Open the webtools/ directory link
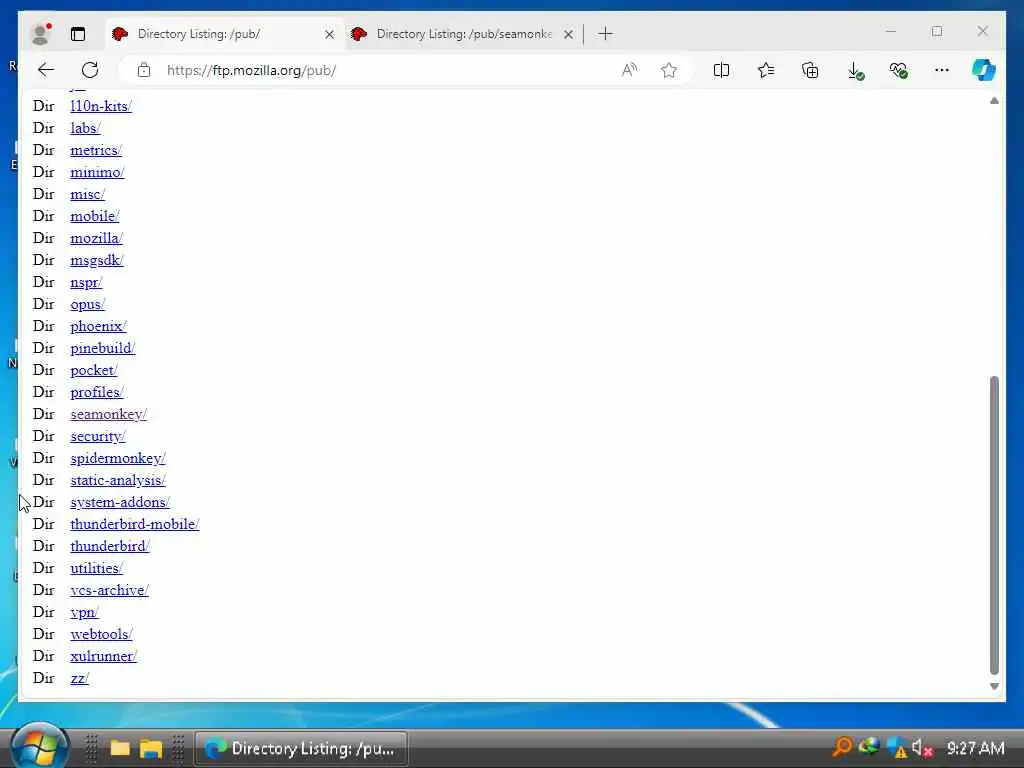The image size is (1024, 768). click(x=101, y=634)
